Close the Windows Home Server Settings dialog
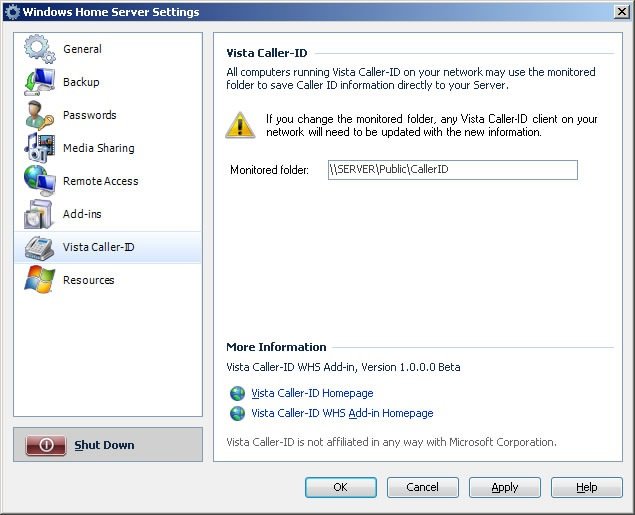 (x=622, y=12)
